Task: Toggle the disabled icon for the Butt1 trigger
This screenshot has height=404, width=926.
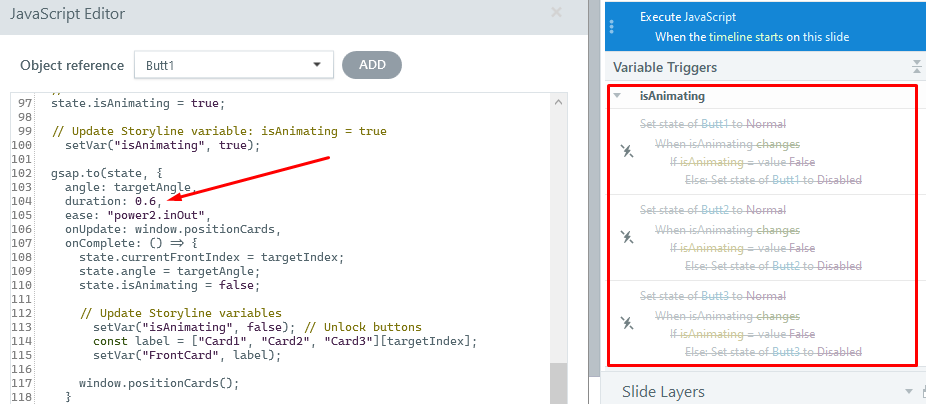Action: pos(627,152)
